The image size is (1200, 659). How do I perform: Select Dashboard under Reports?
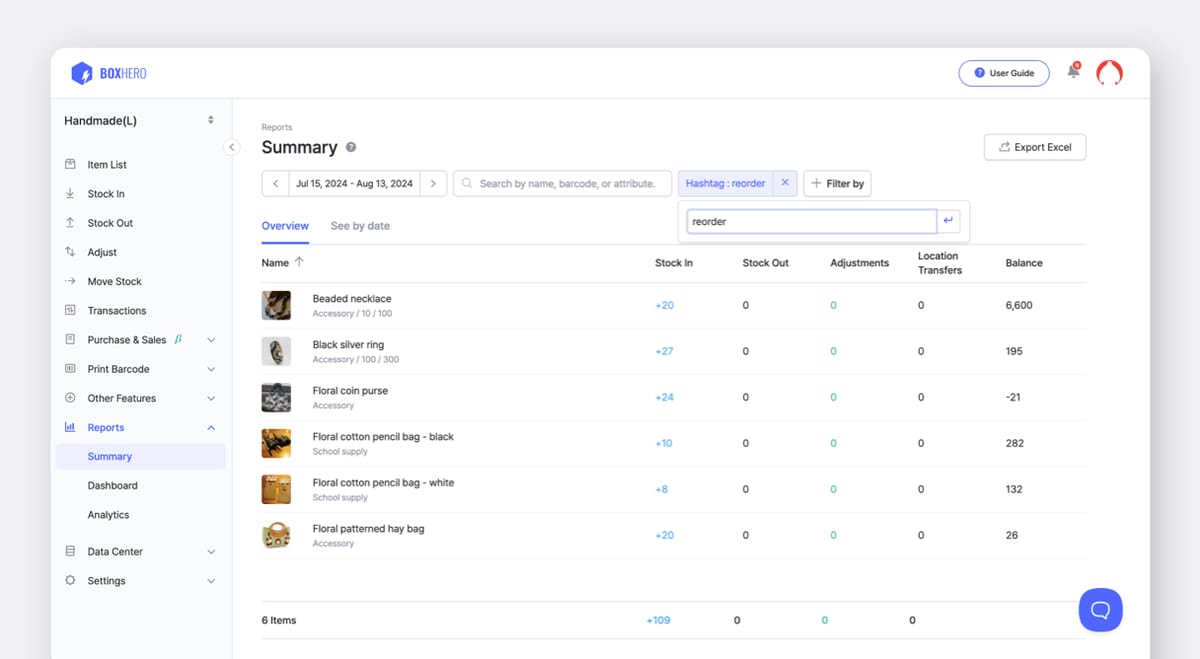(x=112, y=485)
